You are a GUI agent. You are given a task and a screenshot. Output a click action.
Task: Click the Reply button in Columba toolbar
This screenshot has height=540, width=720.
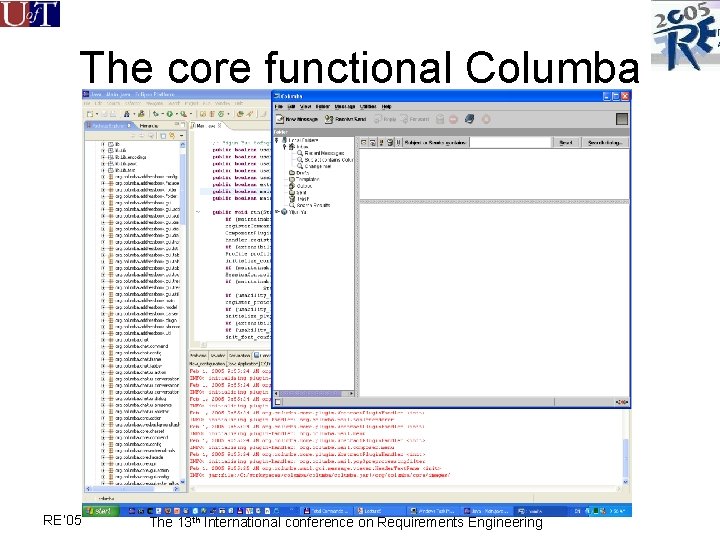(385, 119)
